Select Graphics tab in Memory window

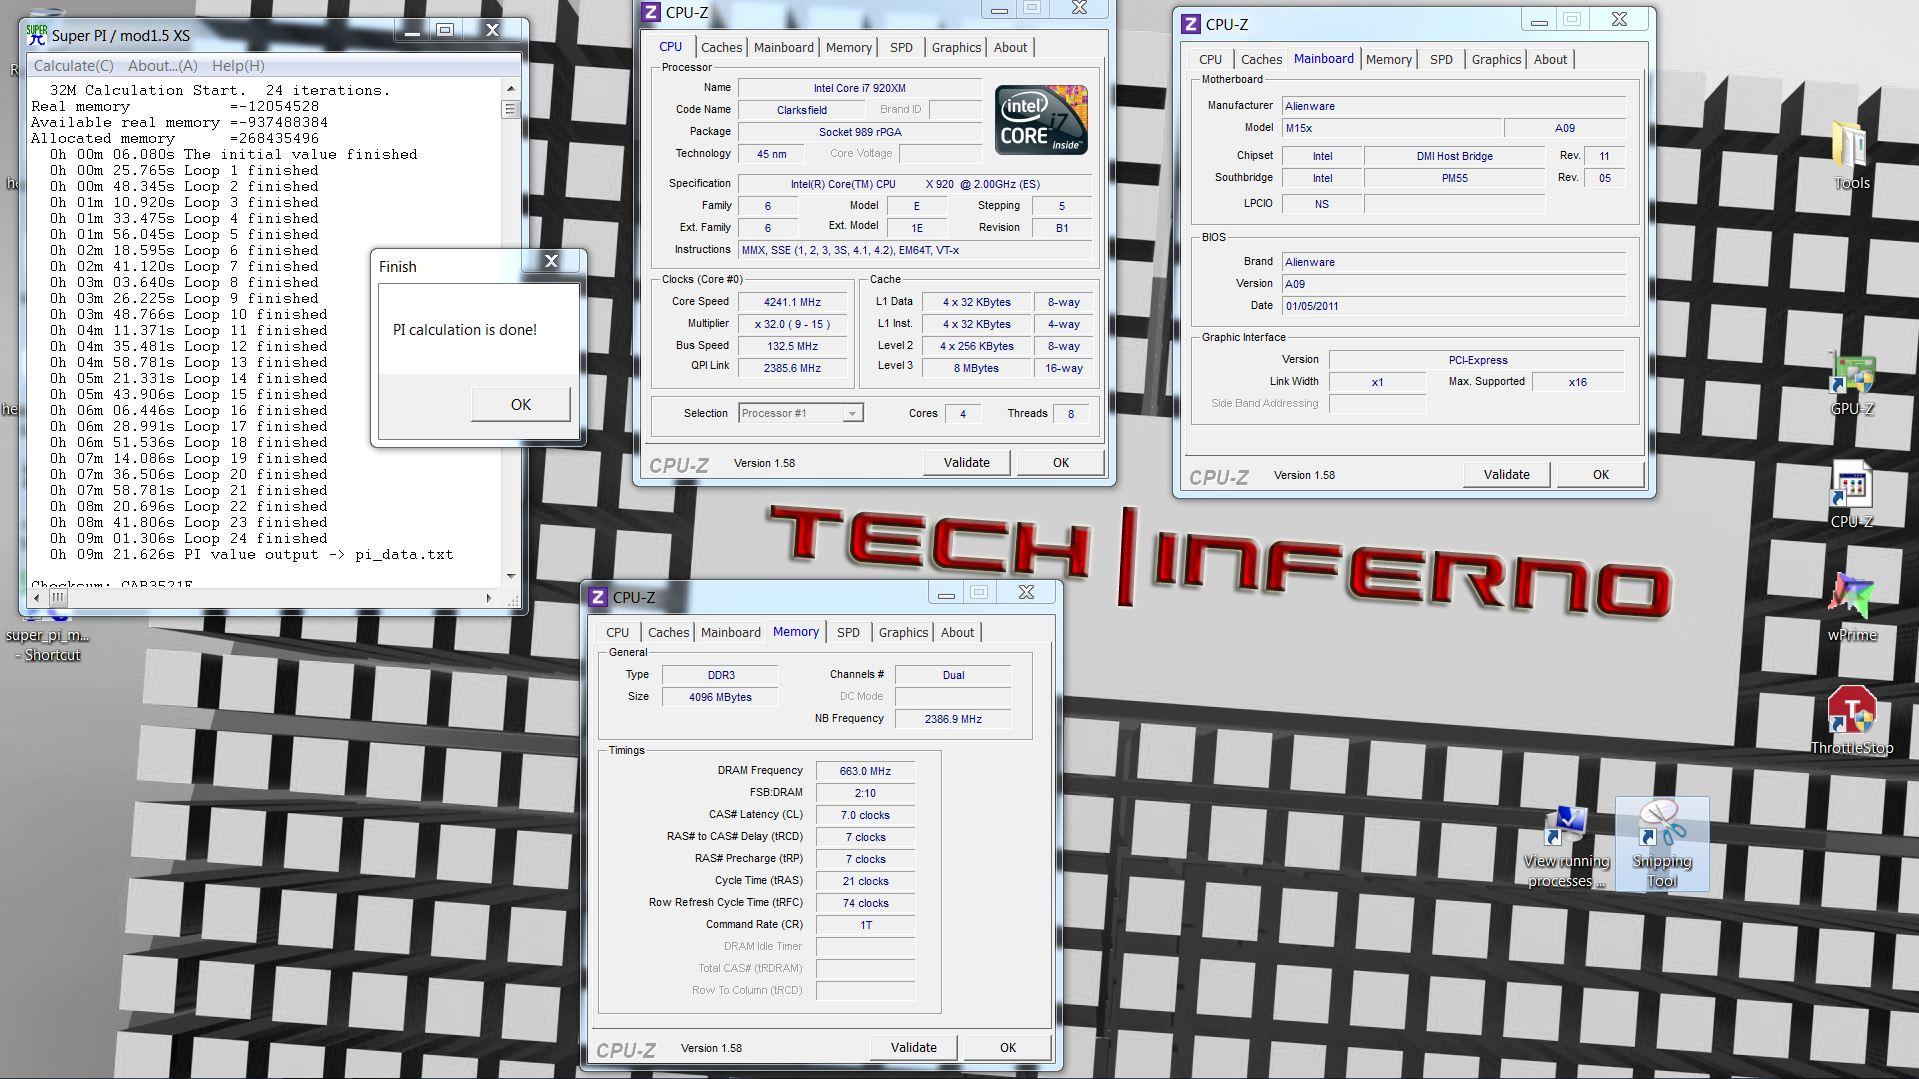[x=903, y=632]
